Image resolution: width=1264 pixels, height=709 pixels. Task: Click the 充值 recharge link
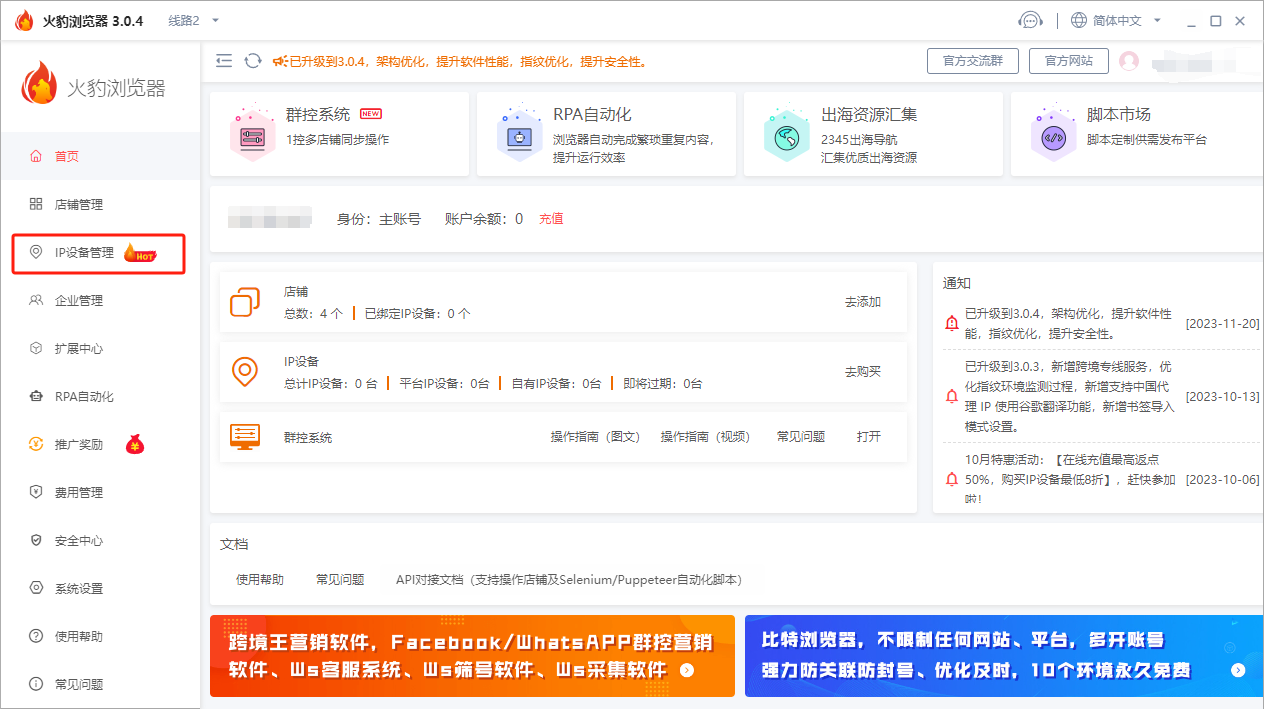coord(551,218)
